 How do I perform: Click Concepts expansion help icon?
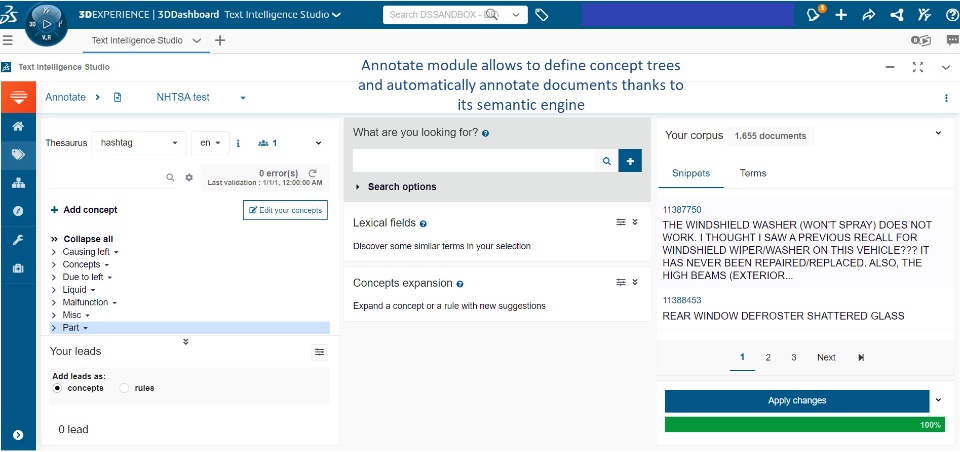click(x=460, y=284)
